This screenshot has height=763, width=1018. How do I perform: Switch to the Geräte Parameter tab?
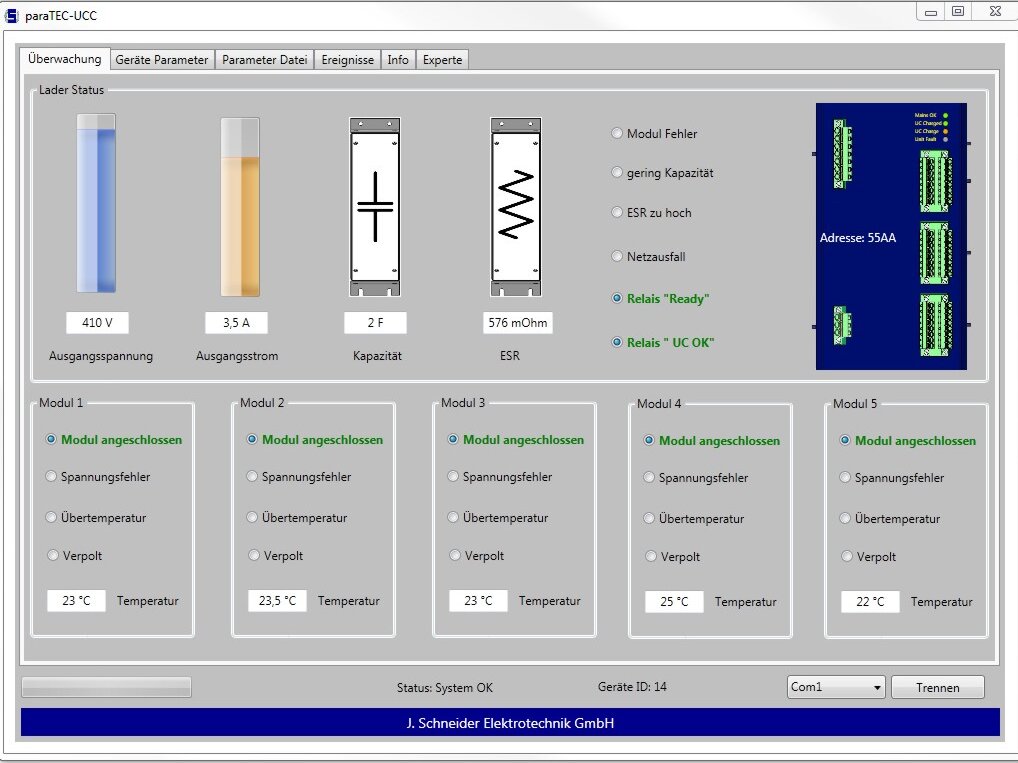(x=162, y=60)
